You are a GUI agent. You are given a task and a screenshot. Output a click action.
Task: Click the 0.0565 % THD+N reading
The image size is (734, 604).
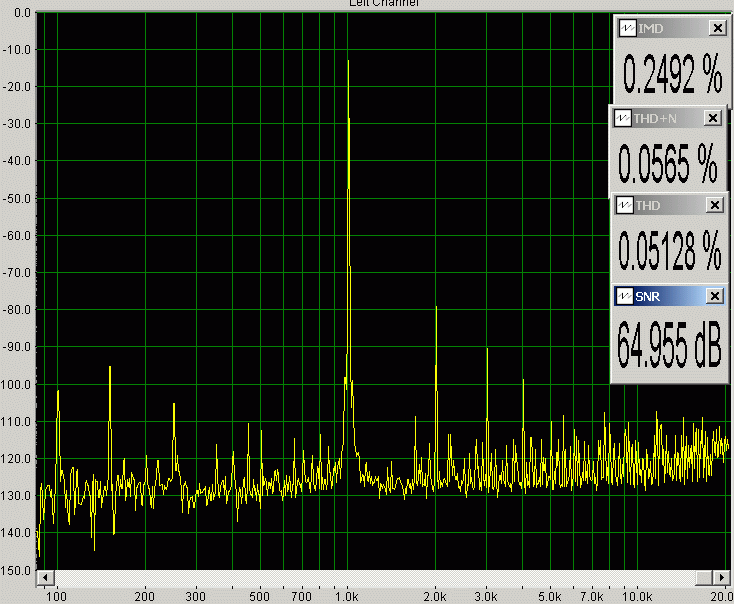(668, 163)
